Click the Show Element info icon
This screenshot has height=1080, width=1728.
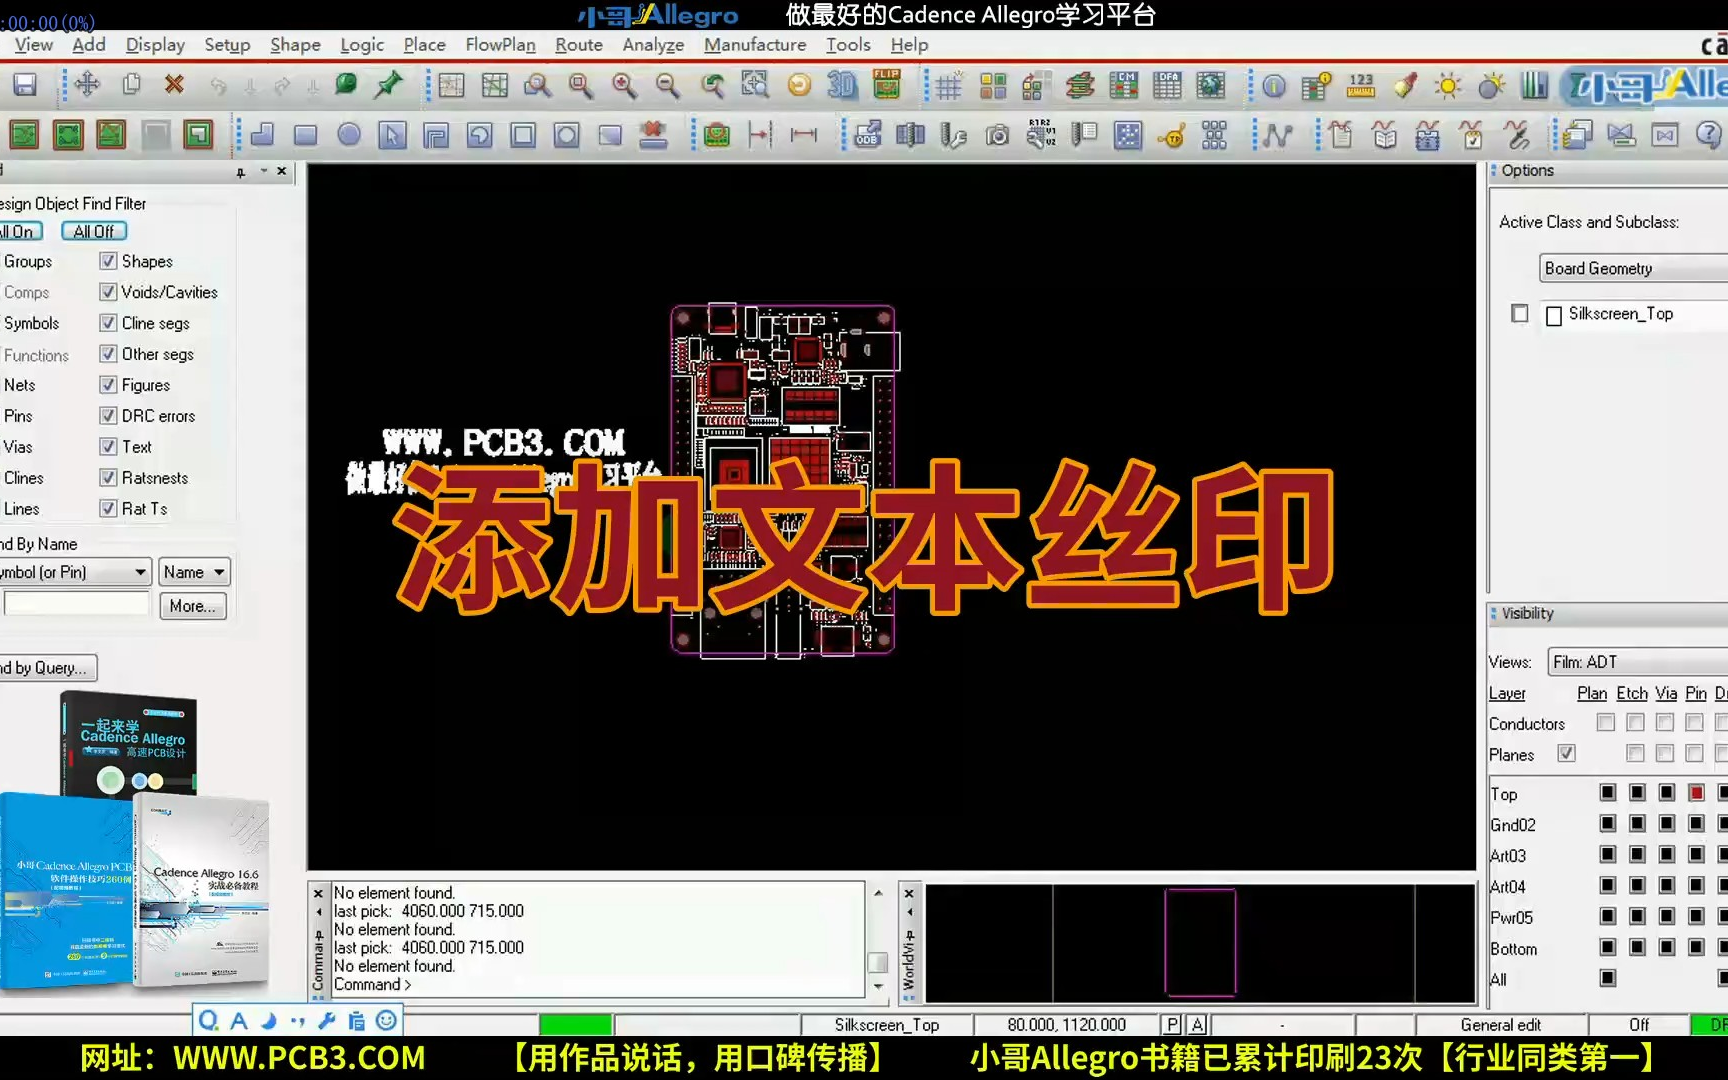point(1273,86)
